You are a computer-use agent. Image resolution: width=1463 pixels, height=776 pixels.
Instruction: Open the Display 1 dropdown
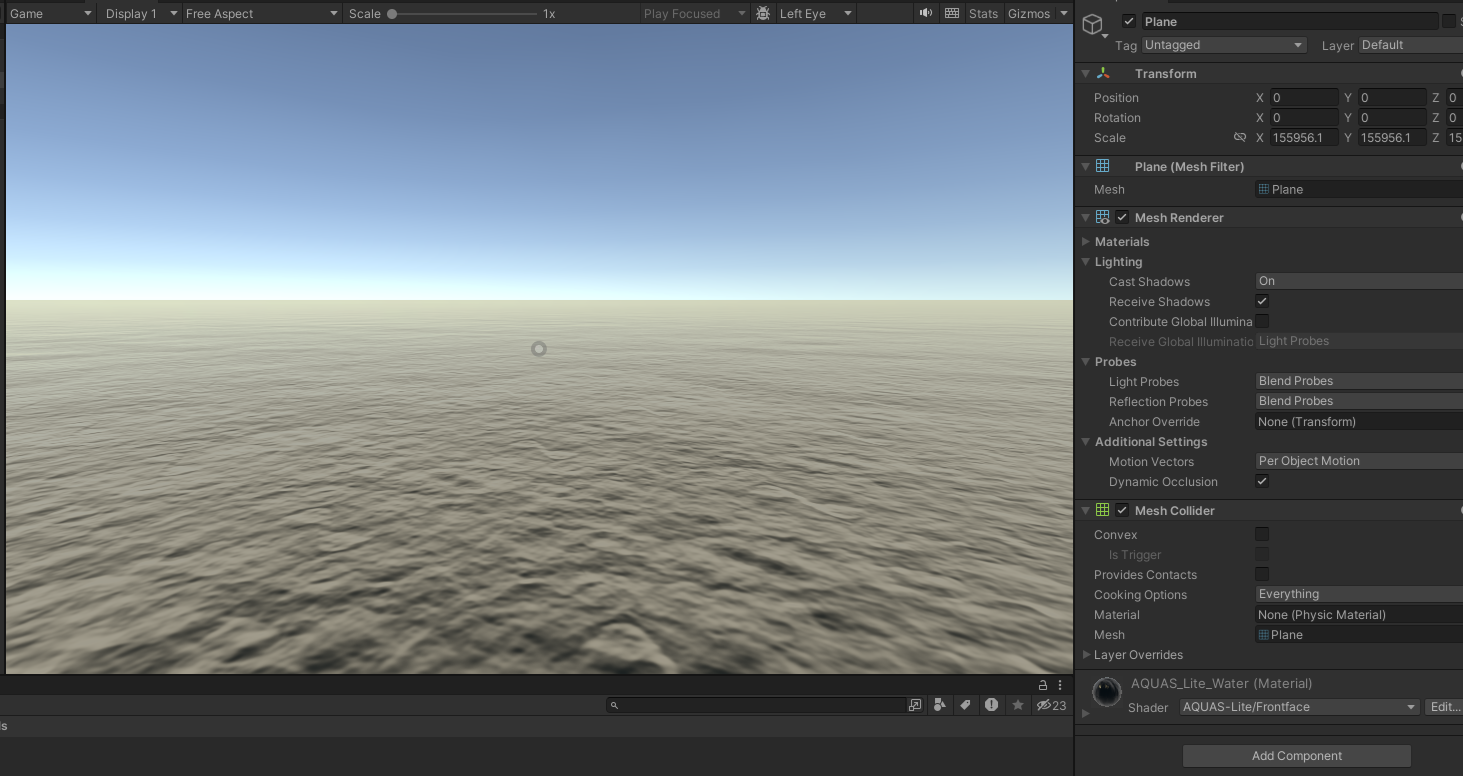(x=142, y=13)
